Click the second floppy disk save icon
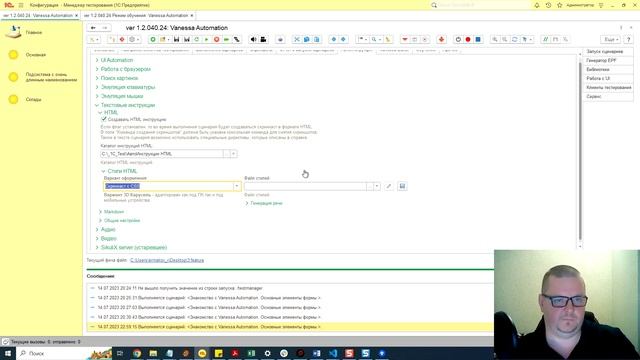 click(x=187, y=40)
